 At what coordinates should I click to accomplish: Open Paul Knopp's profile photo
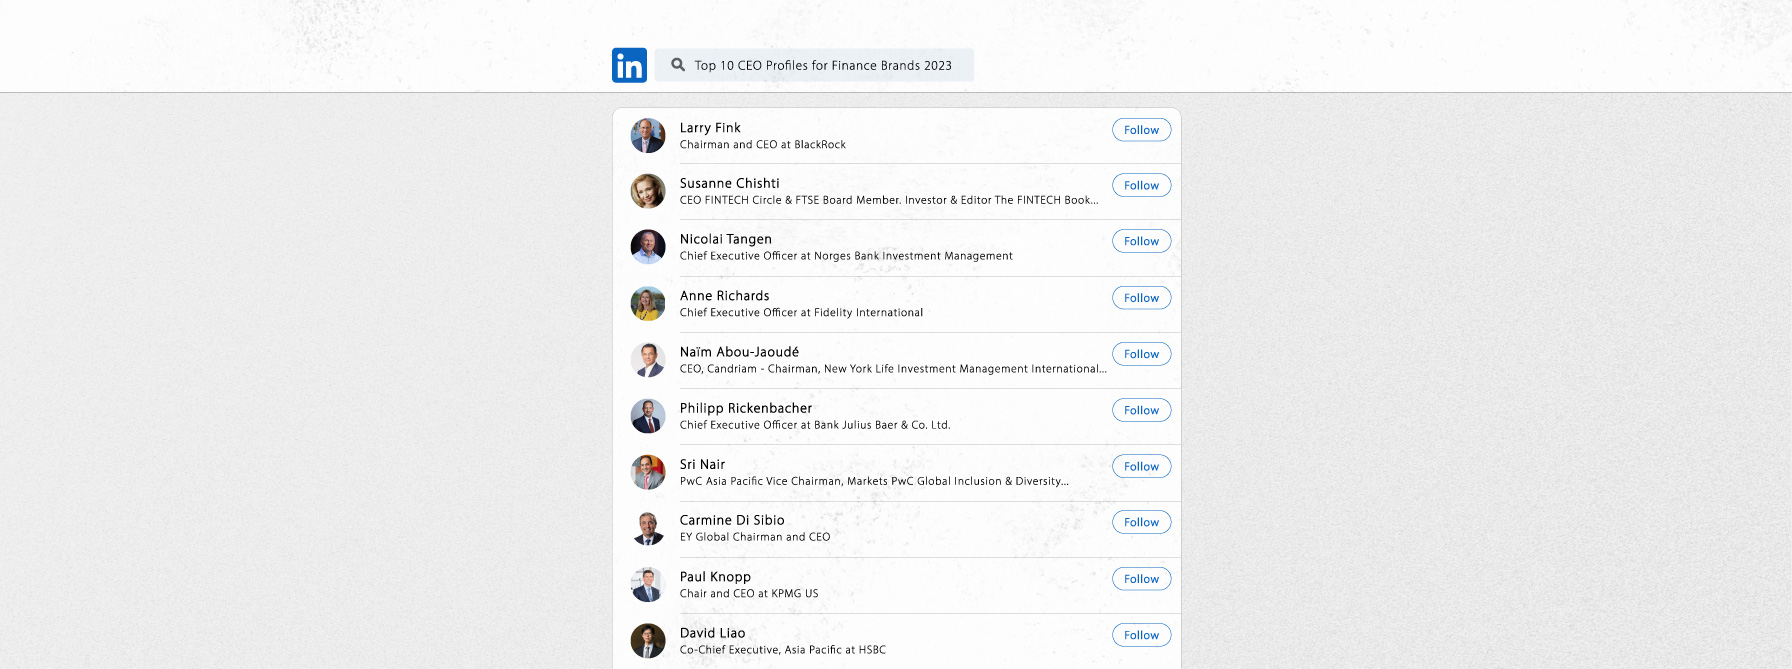tap(648, 585)
